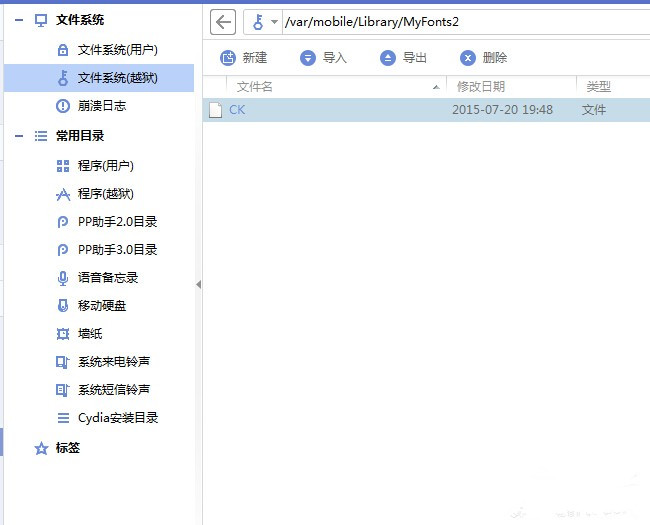Click the key icon for 文件系统(越狱)

63,78
